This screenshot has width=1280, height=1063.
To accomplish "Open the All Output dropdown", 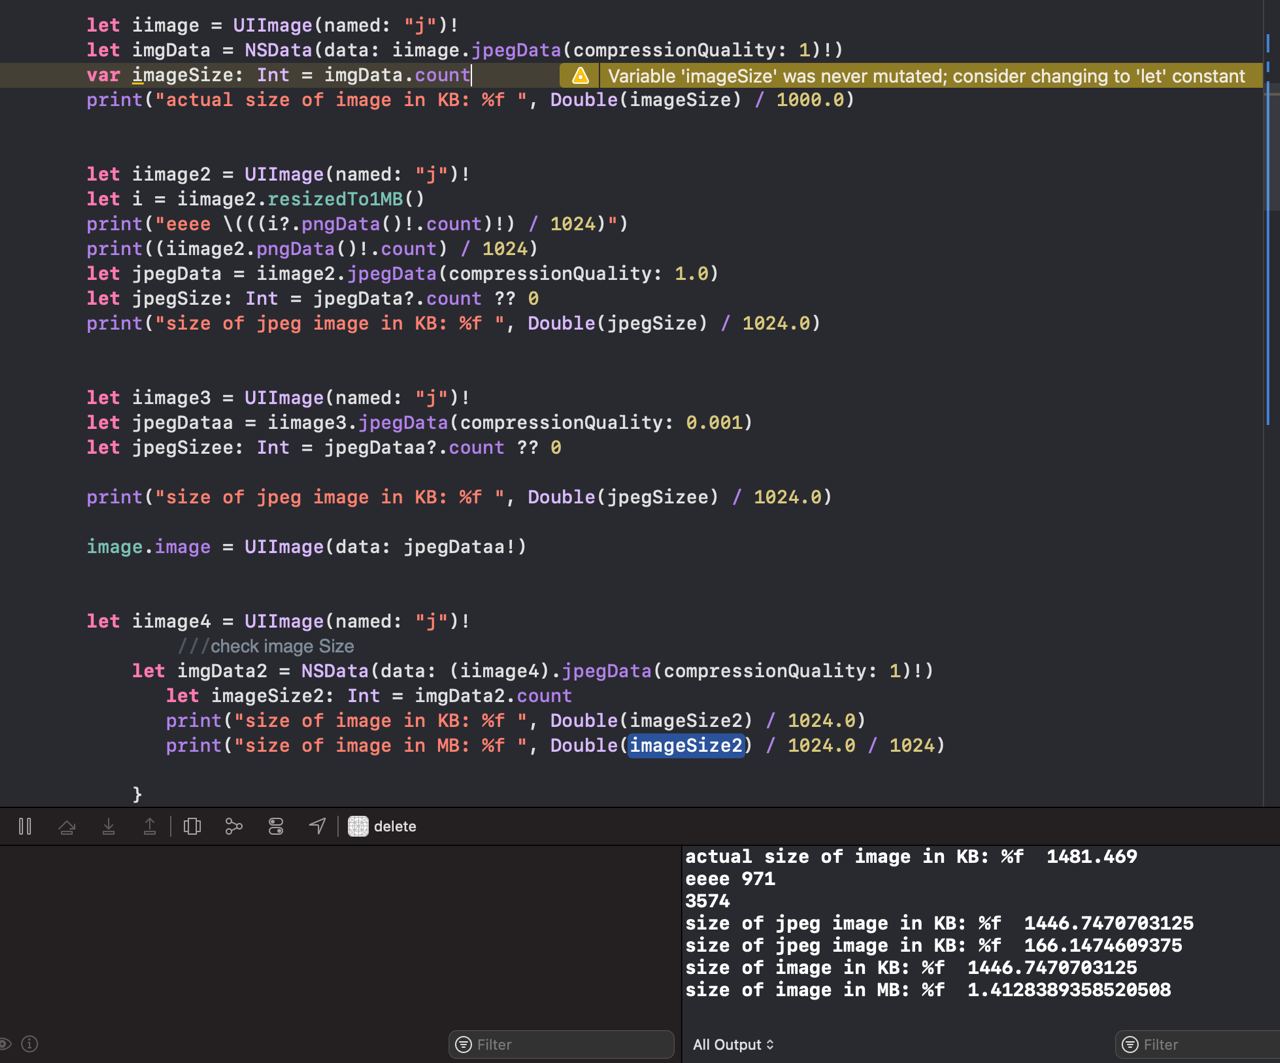I will pyautogui.click(x=733, y=1044).
